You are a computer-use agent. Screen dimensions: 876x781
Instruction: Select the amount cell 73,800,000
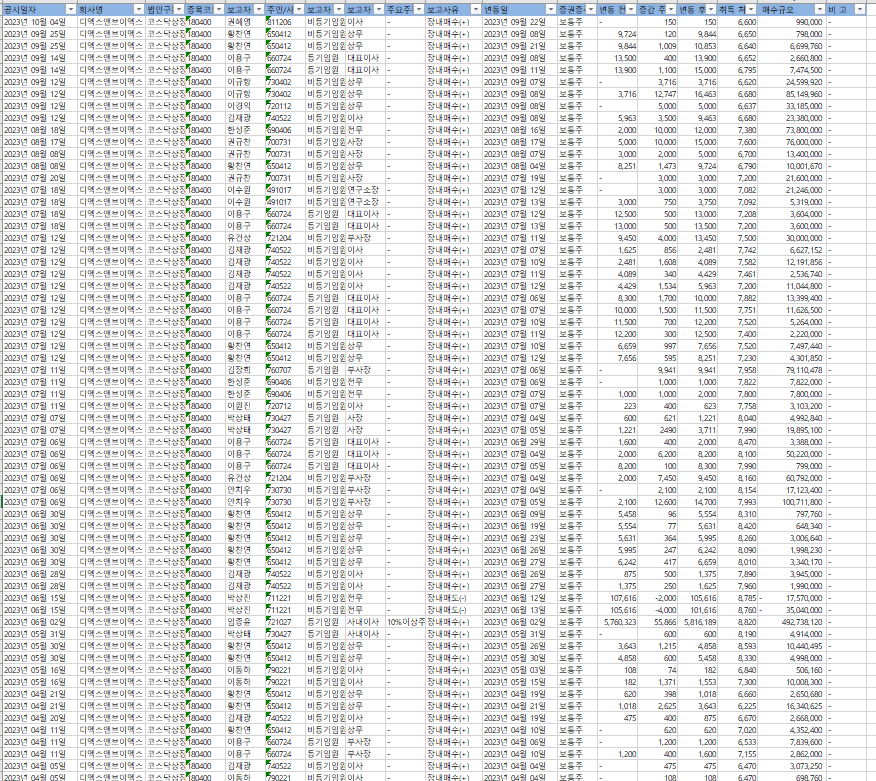click(x=792, y=130)
